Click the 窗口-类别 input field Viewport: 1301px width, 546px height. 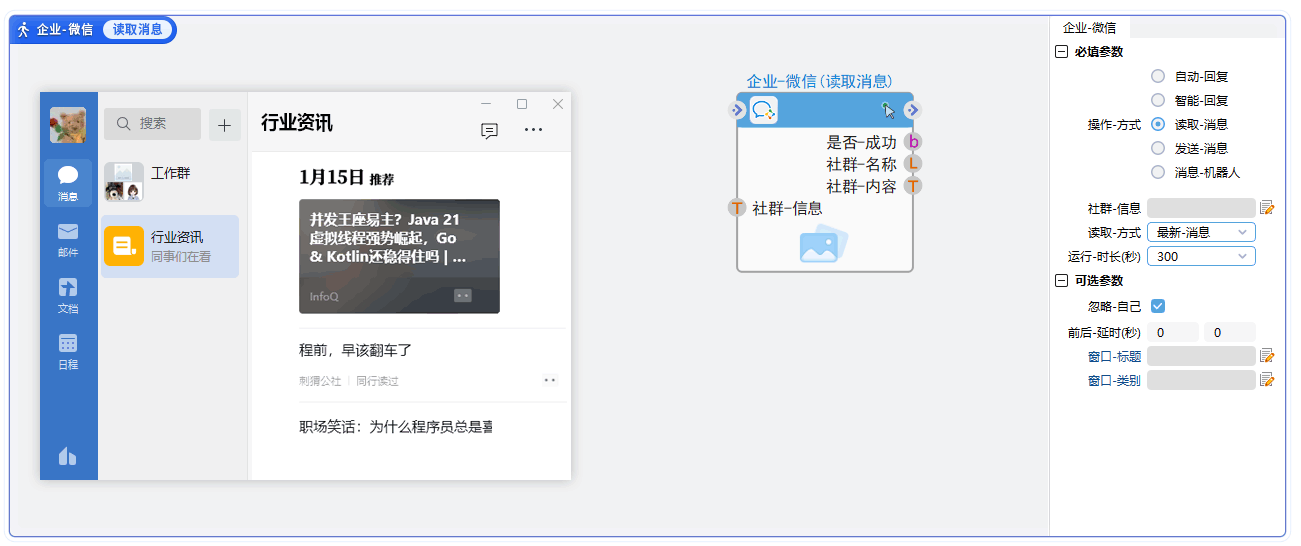[x=1201, y=380]
